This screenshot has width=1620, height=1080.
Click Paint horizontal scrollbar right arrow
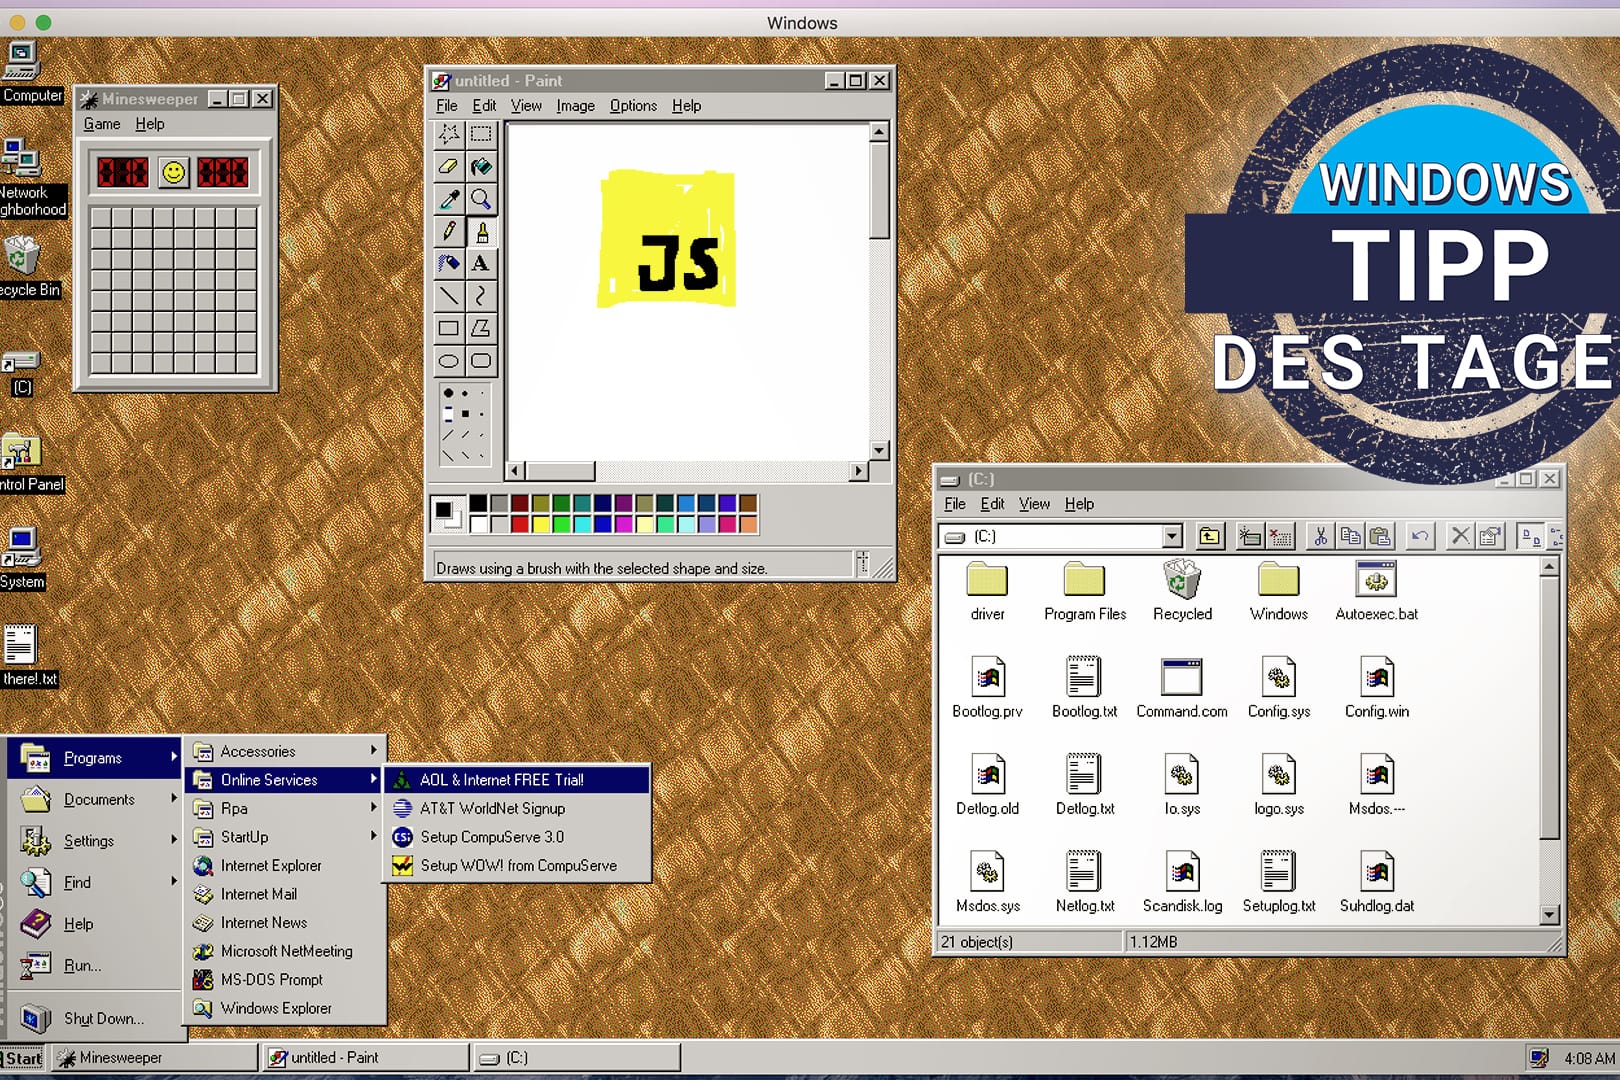pyautogui.click(x=858, y=470)
